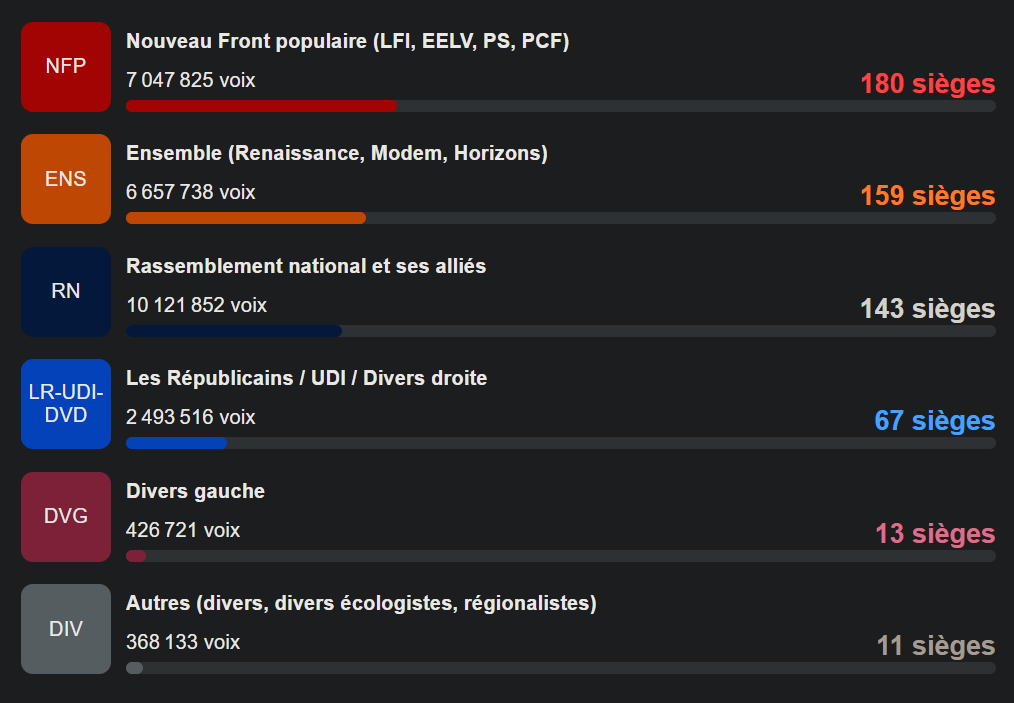Select Les Républicains / UDI / Divers droite
The image size is (1014, 703).
306,378
